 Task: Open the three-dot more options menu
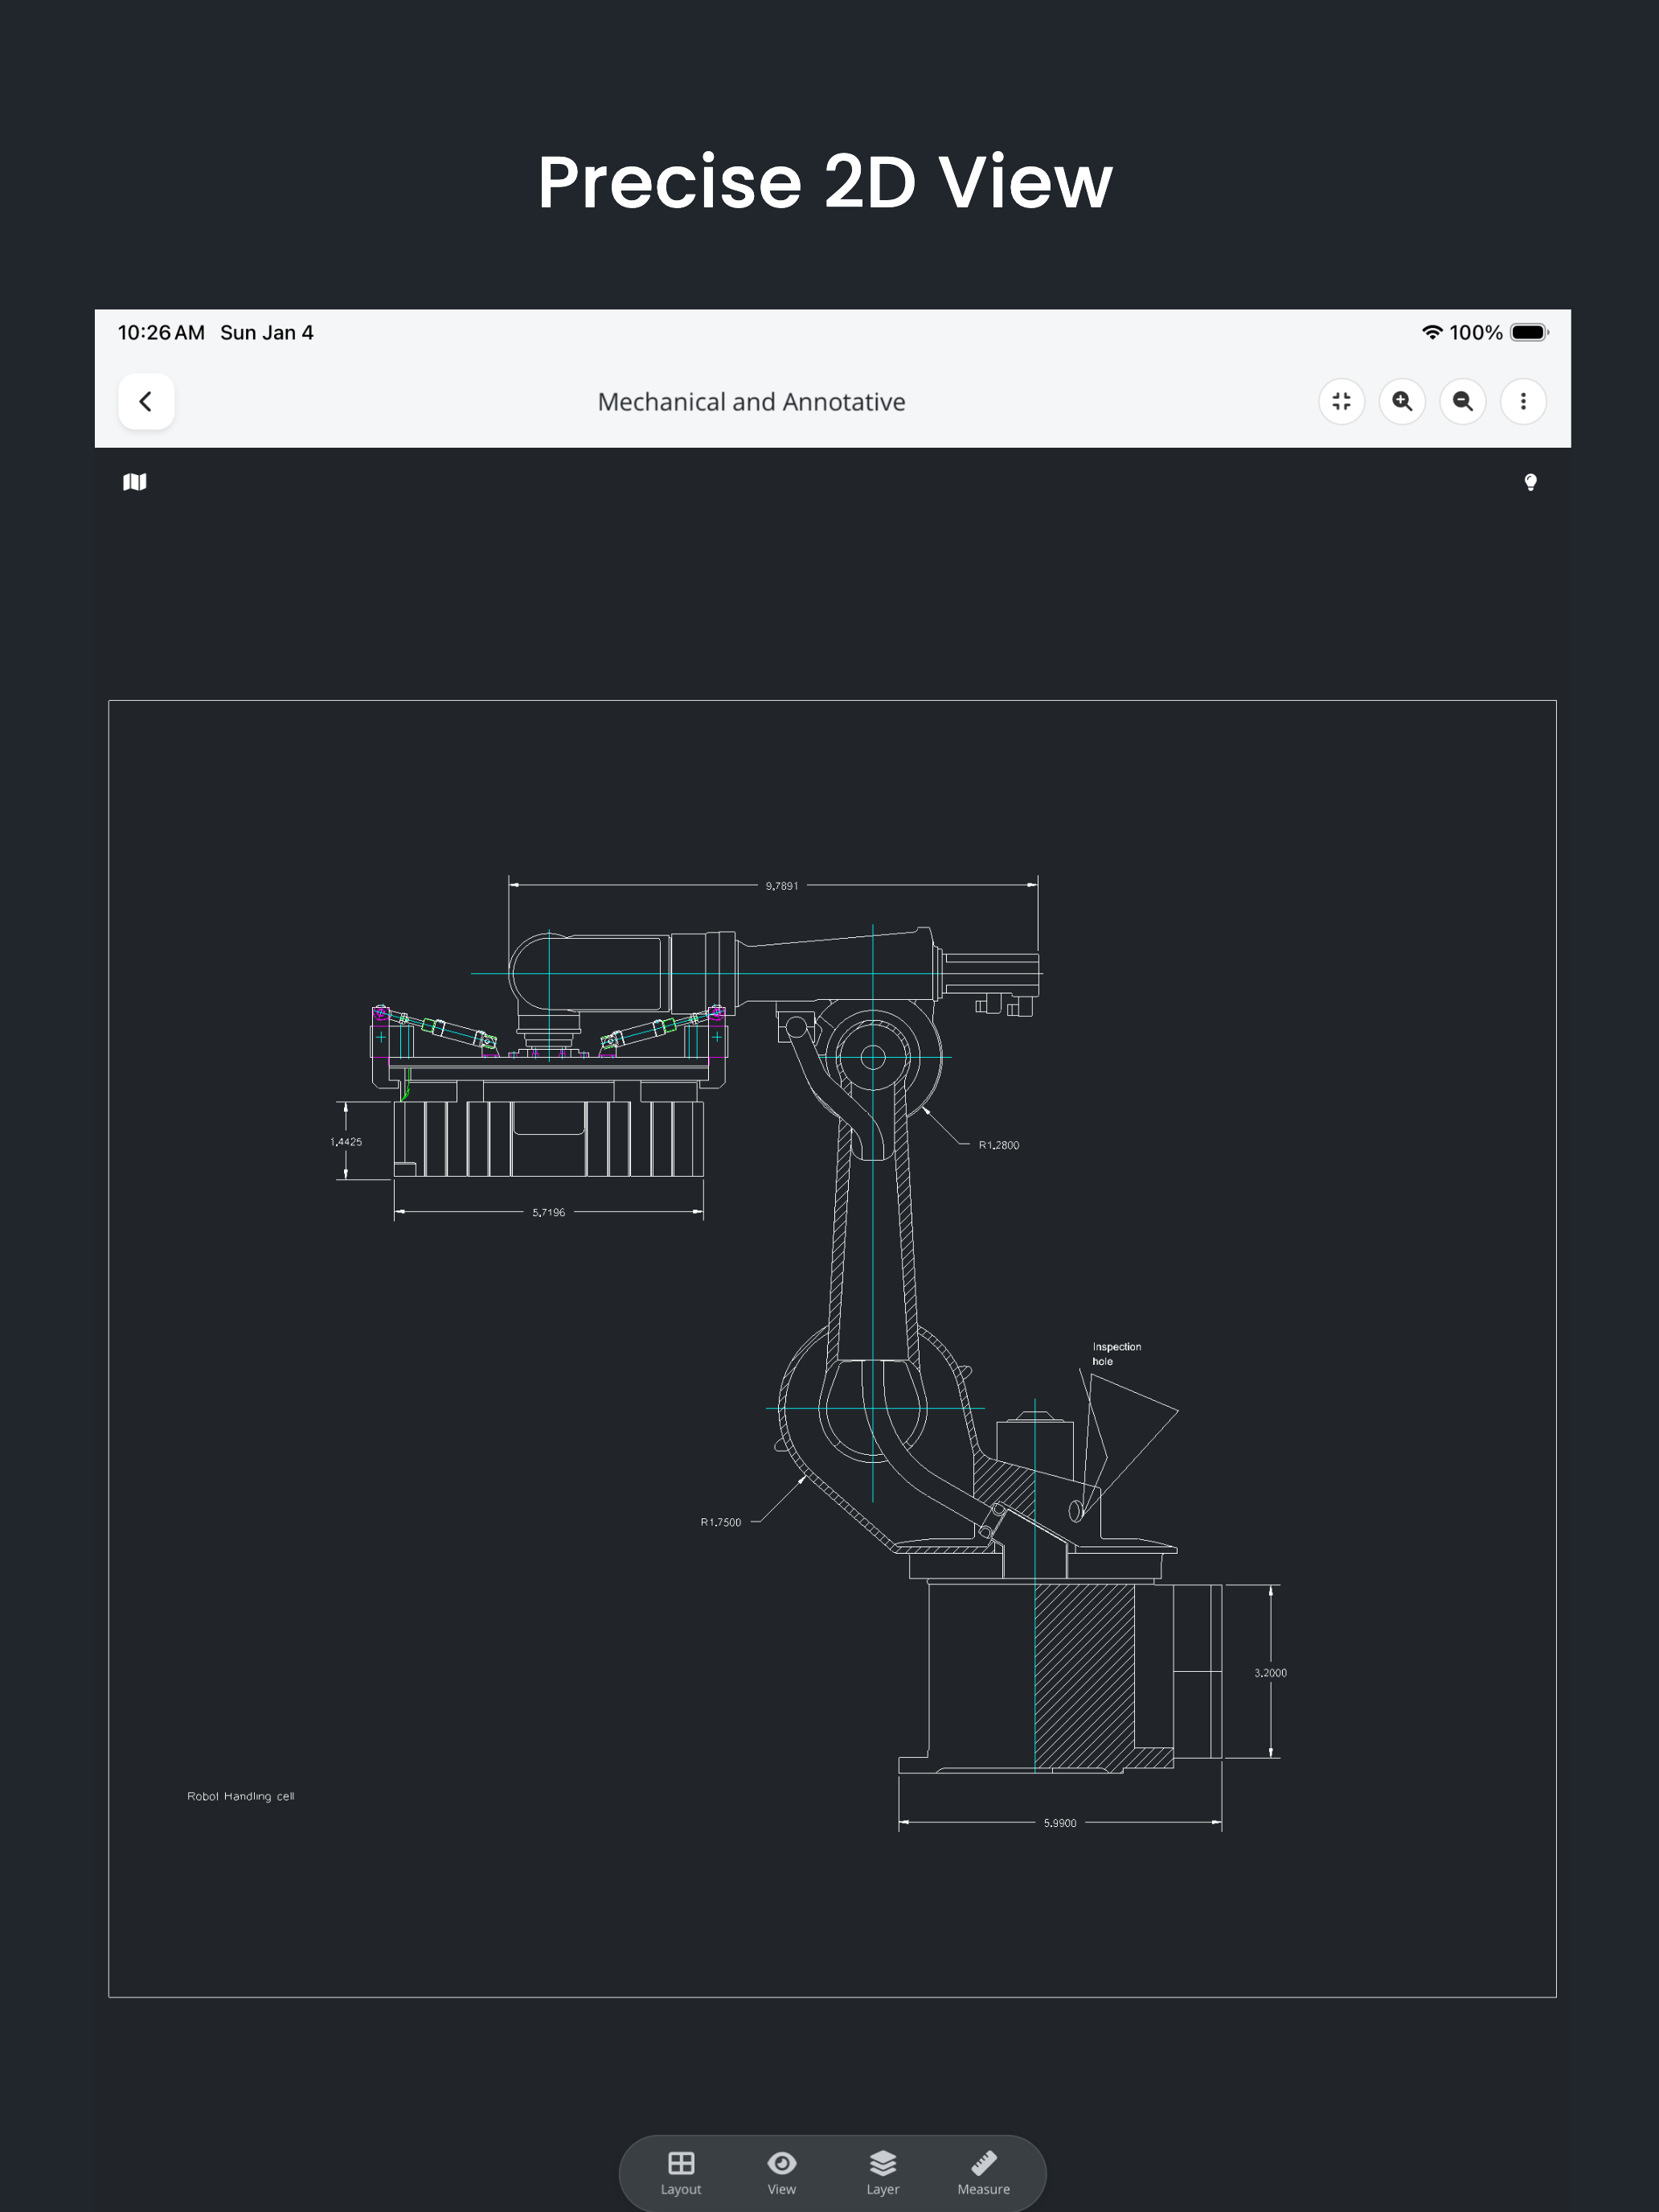[1523, 401]
